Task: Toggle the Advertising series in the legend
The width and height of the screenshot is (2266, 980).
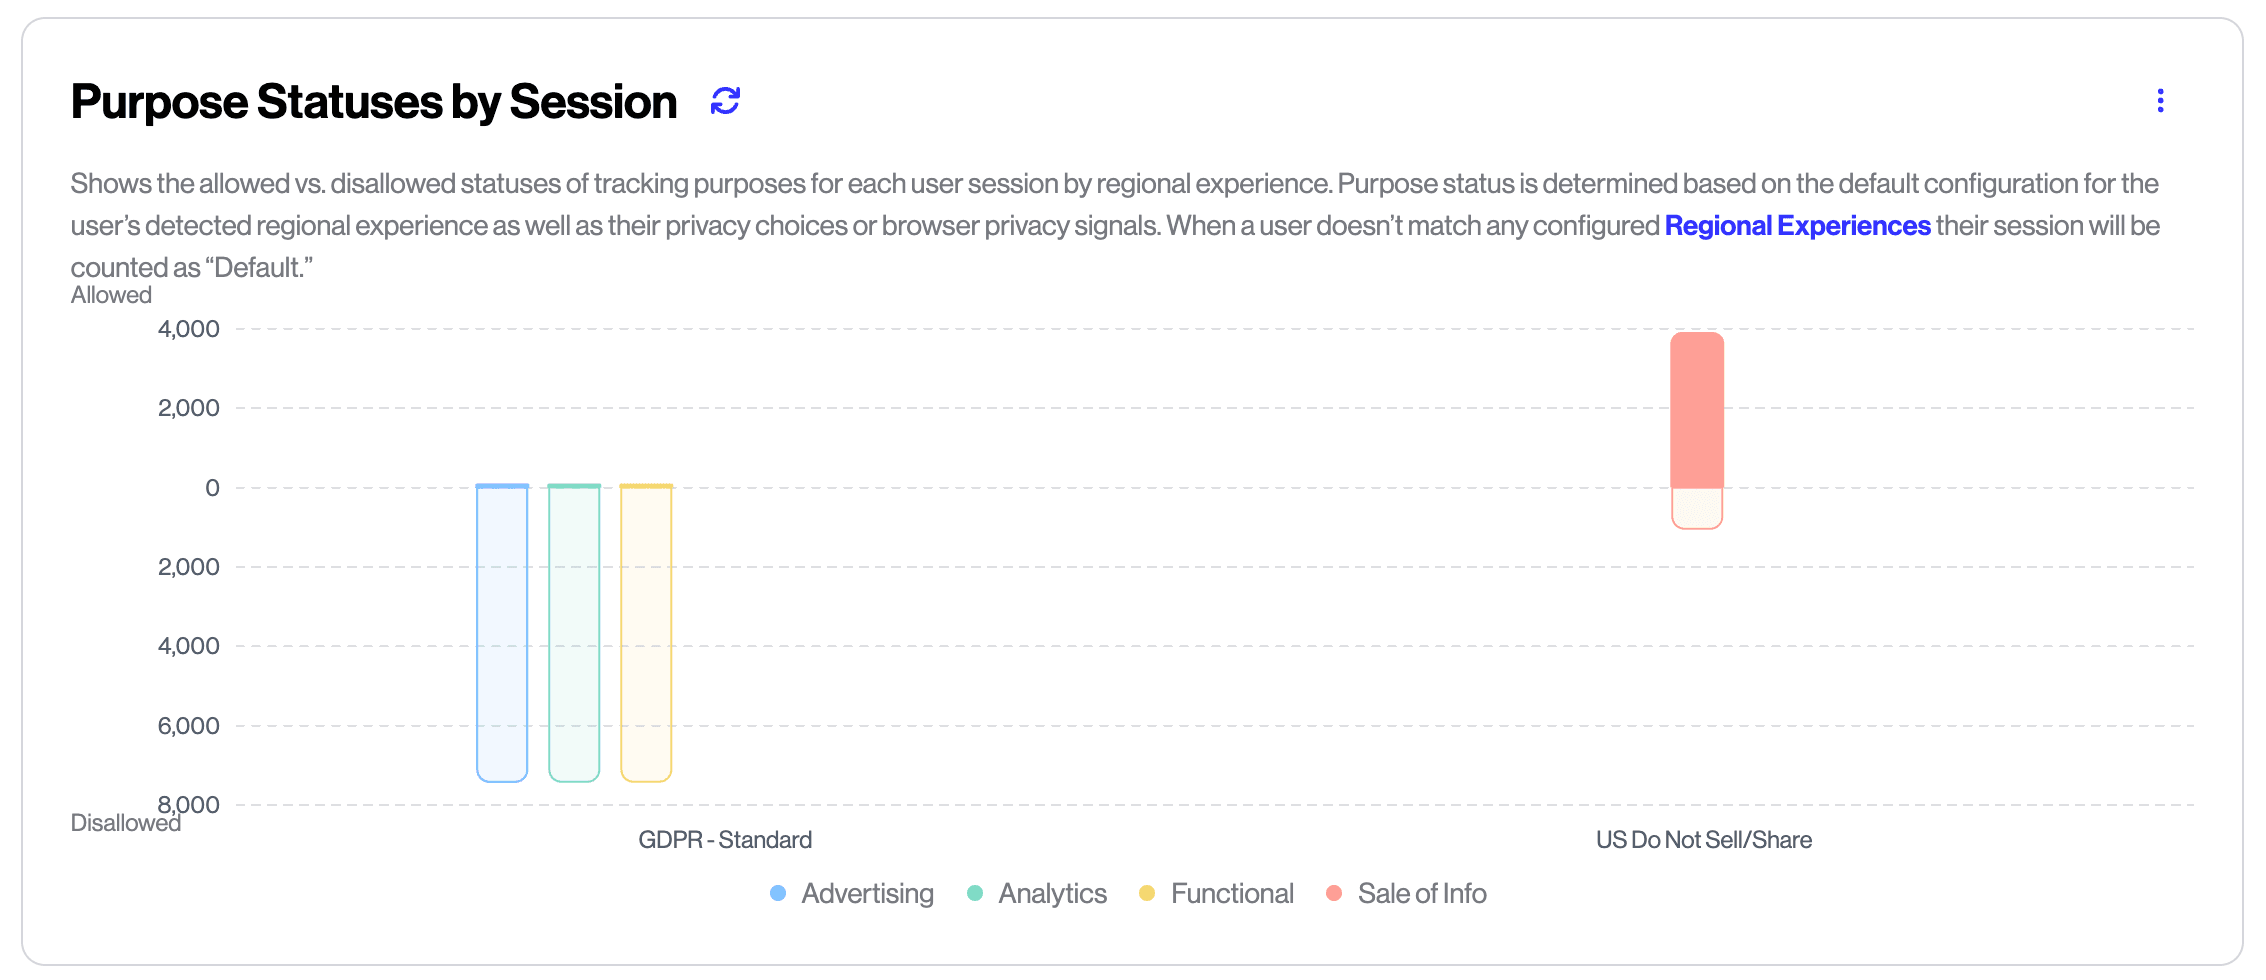Action: pos(866,893)
